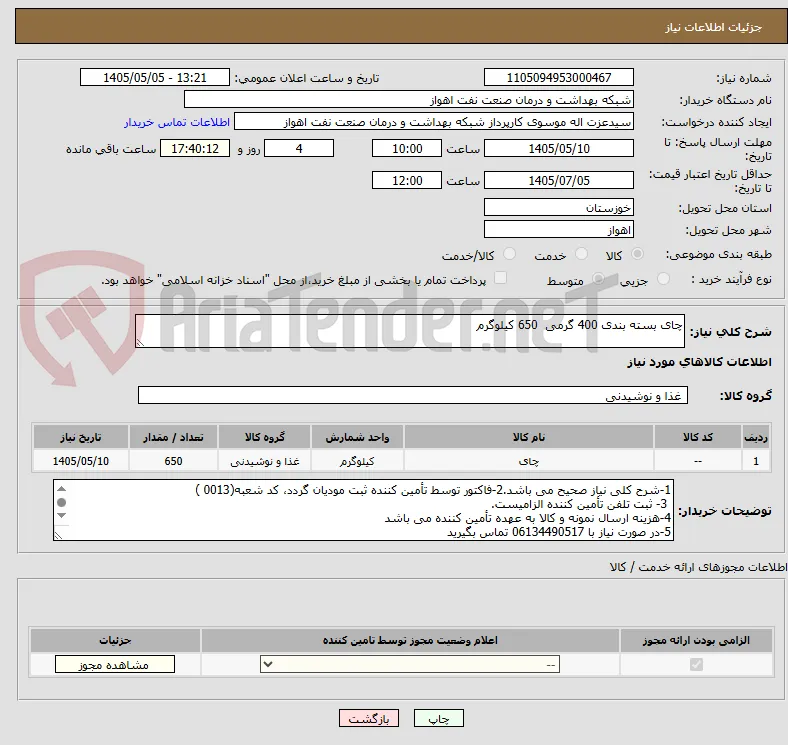Click scrollbar thumb in buyer notes

coord(61,502)
